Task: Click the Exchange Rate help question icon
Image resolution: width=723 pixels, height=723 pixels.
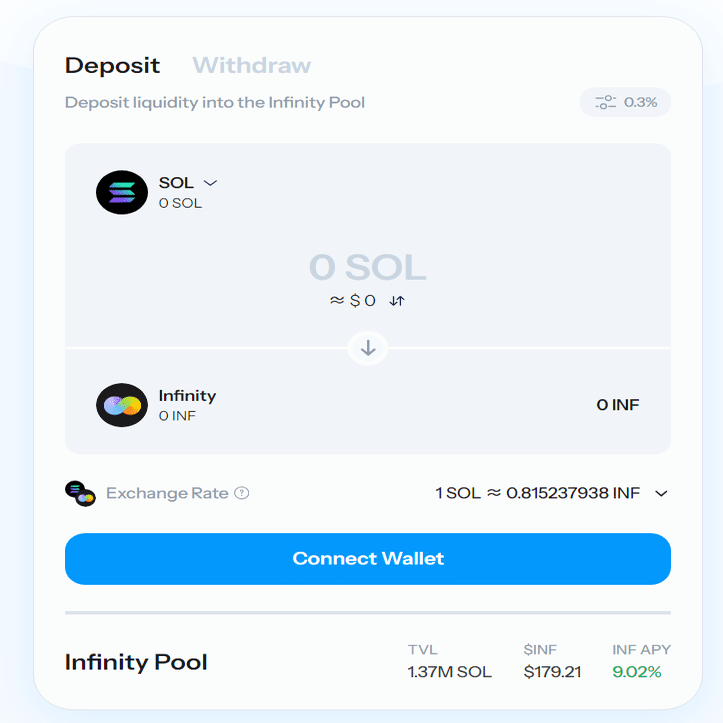Action: coord(242,493)
